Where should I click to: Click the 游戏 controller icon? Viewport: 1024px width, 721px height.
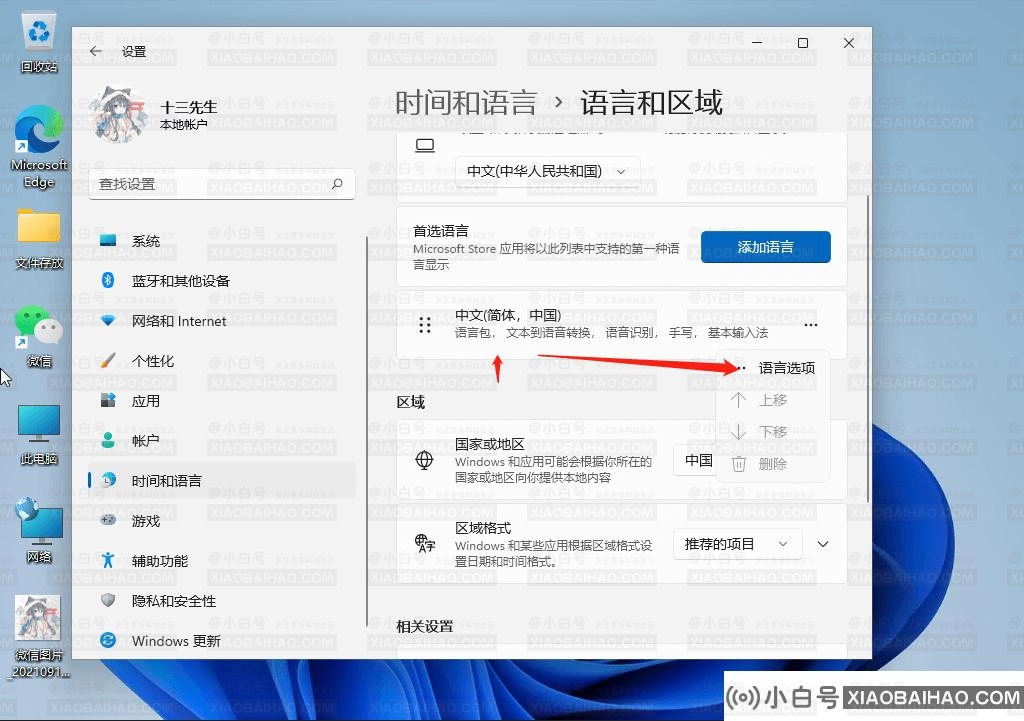click(108, 520)
